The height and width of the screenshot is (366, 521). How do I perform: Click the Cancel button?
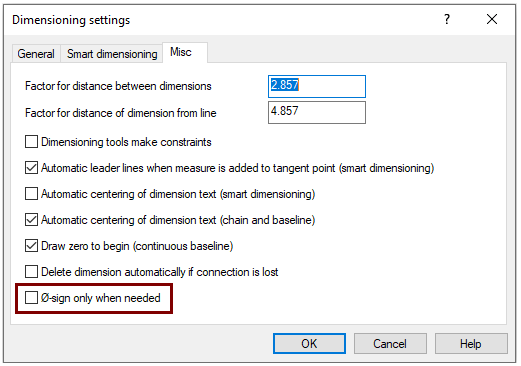coord(390,344)
